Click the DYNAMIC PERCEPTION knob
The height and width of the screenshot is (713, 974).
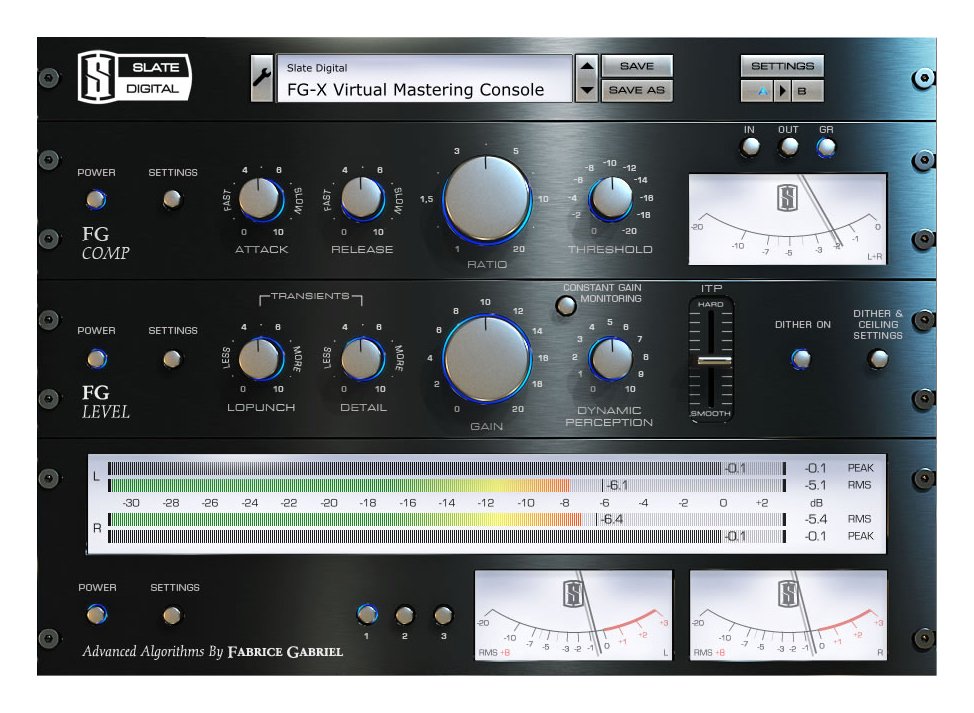[x=611, y=358]
